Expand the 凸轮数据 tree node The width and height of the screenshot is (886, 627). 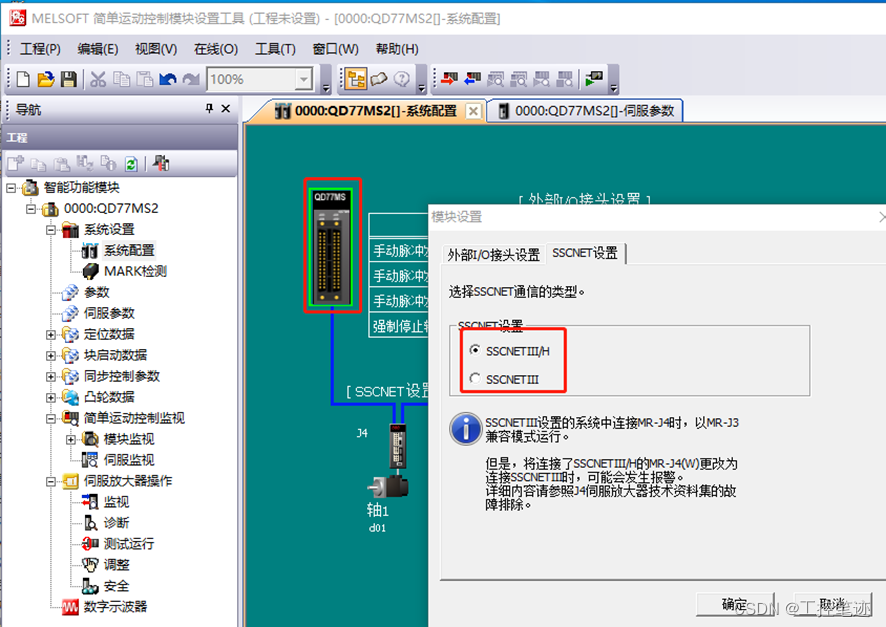(x=51, y=397)
